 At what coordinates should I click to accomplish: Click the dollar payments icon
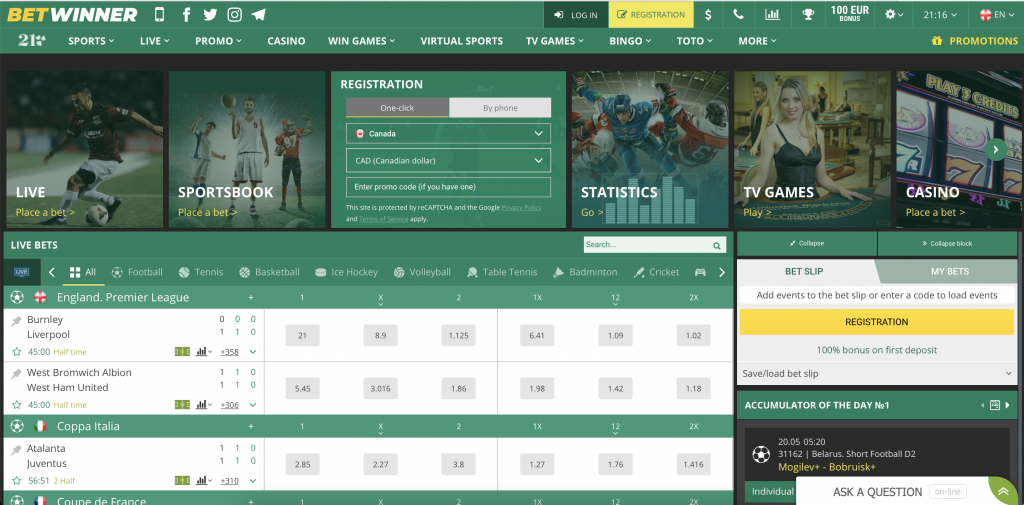[709, 14]
